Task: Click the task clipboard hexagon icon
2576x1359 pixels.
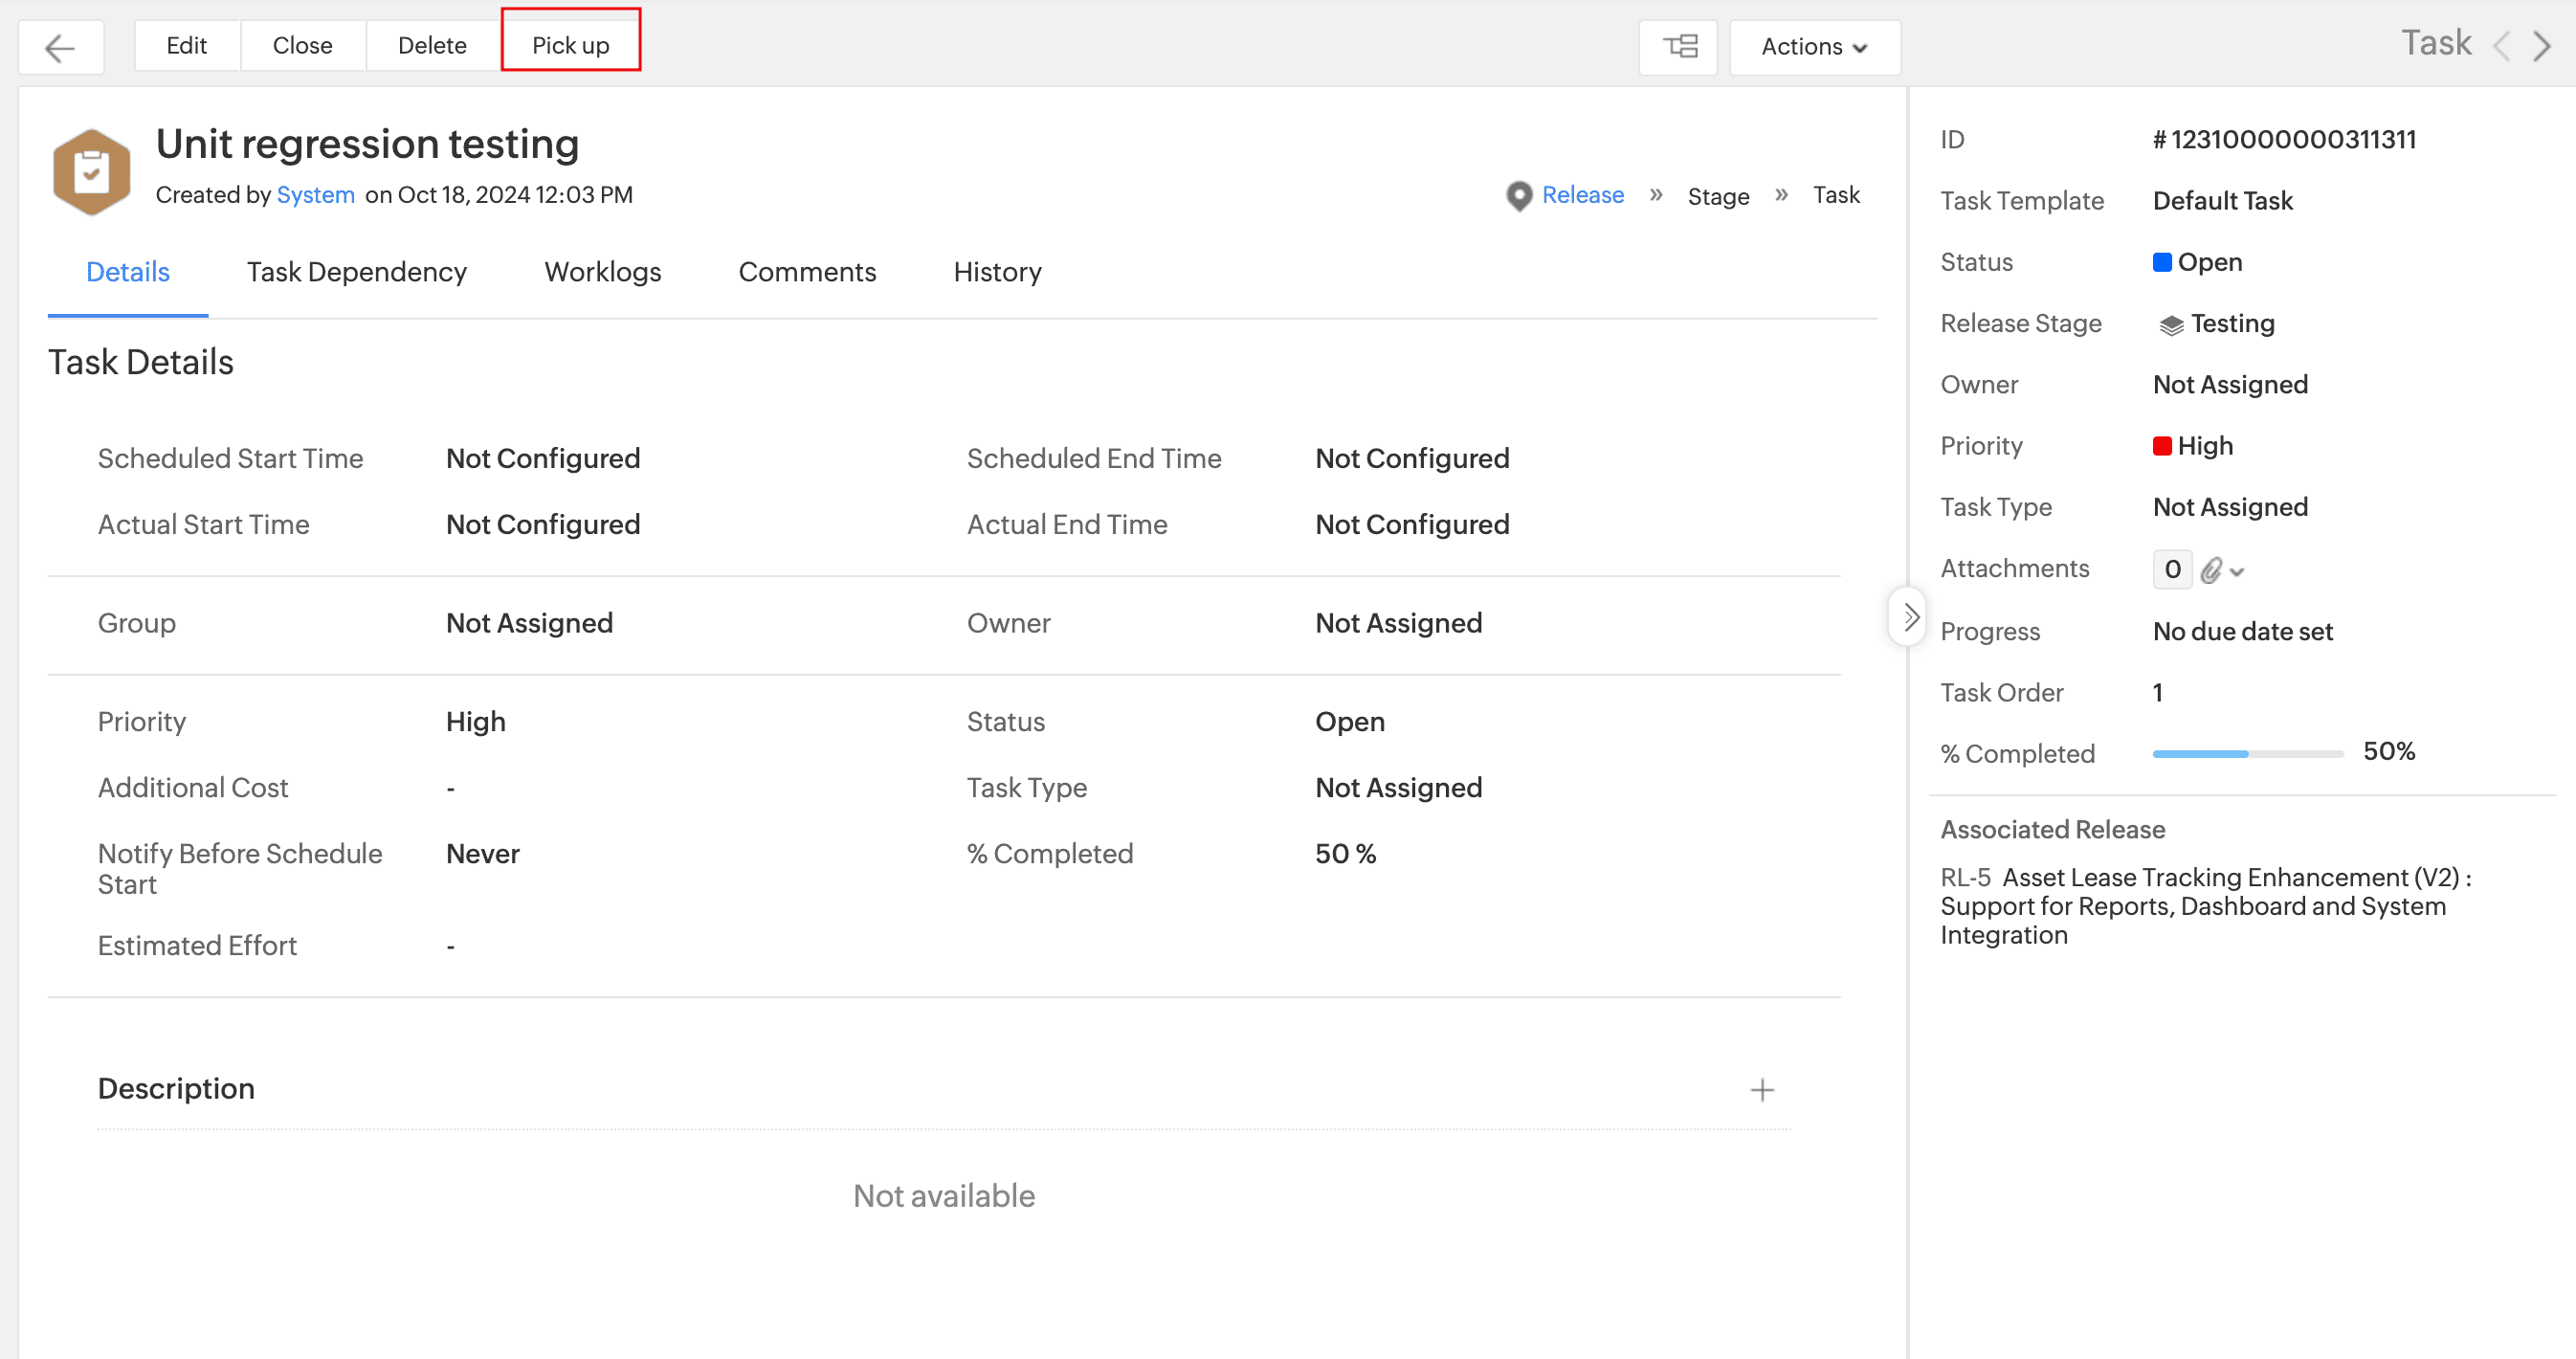Action: tap(91, 171)
